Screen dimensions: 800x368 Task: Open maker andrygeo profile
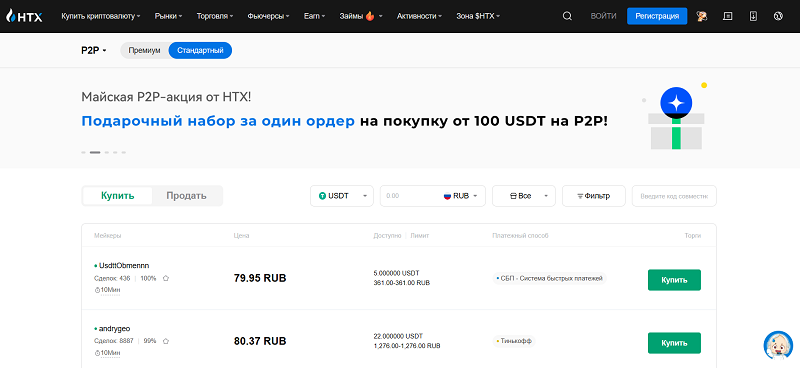[x=115, y=329]
